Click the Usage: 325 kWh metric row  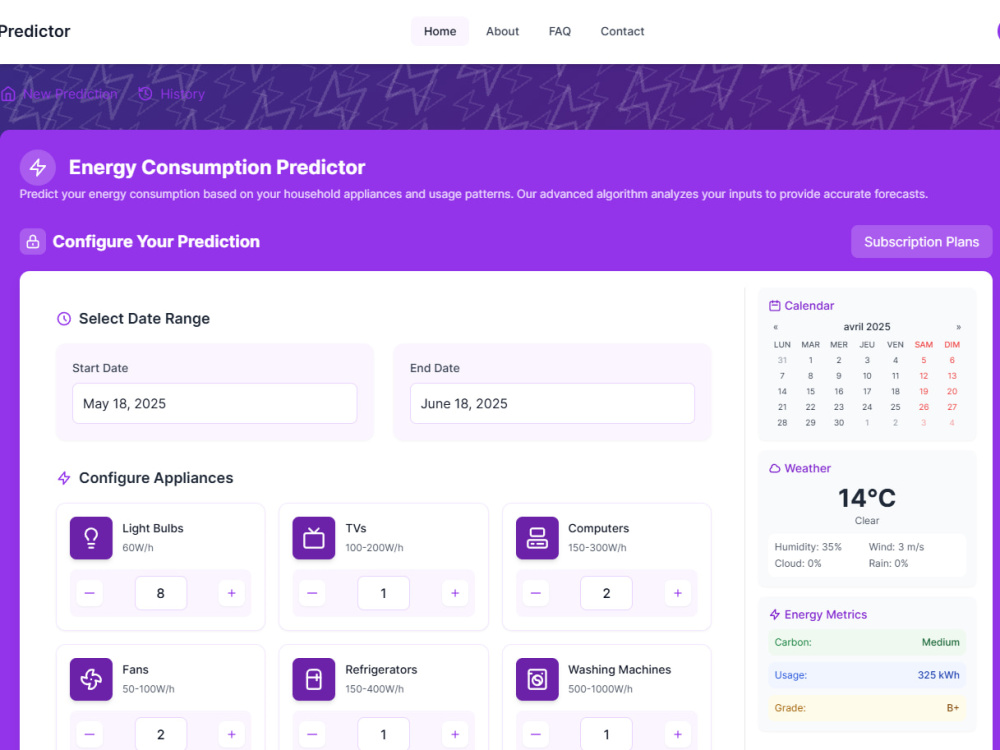(867, 675)
